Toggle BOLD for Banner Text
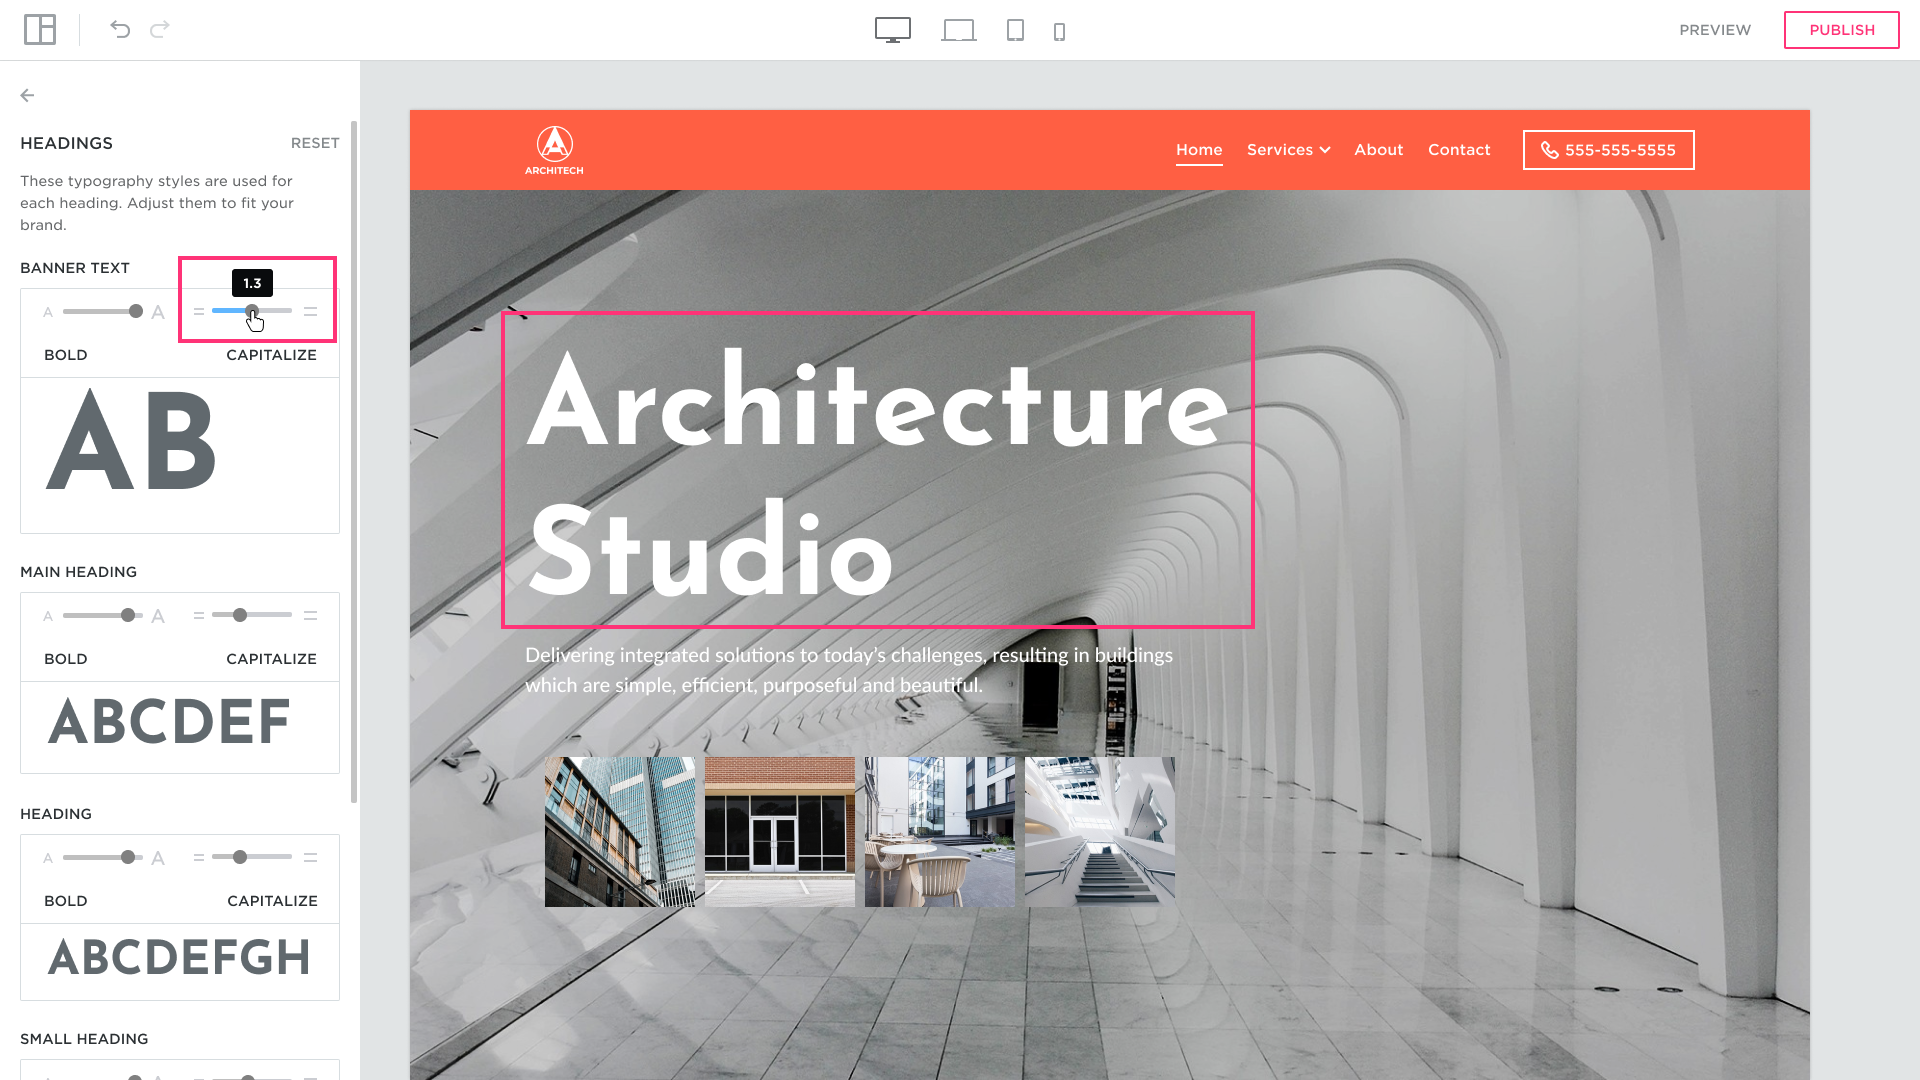 coord(66,355)
